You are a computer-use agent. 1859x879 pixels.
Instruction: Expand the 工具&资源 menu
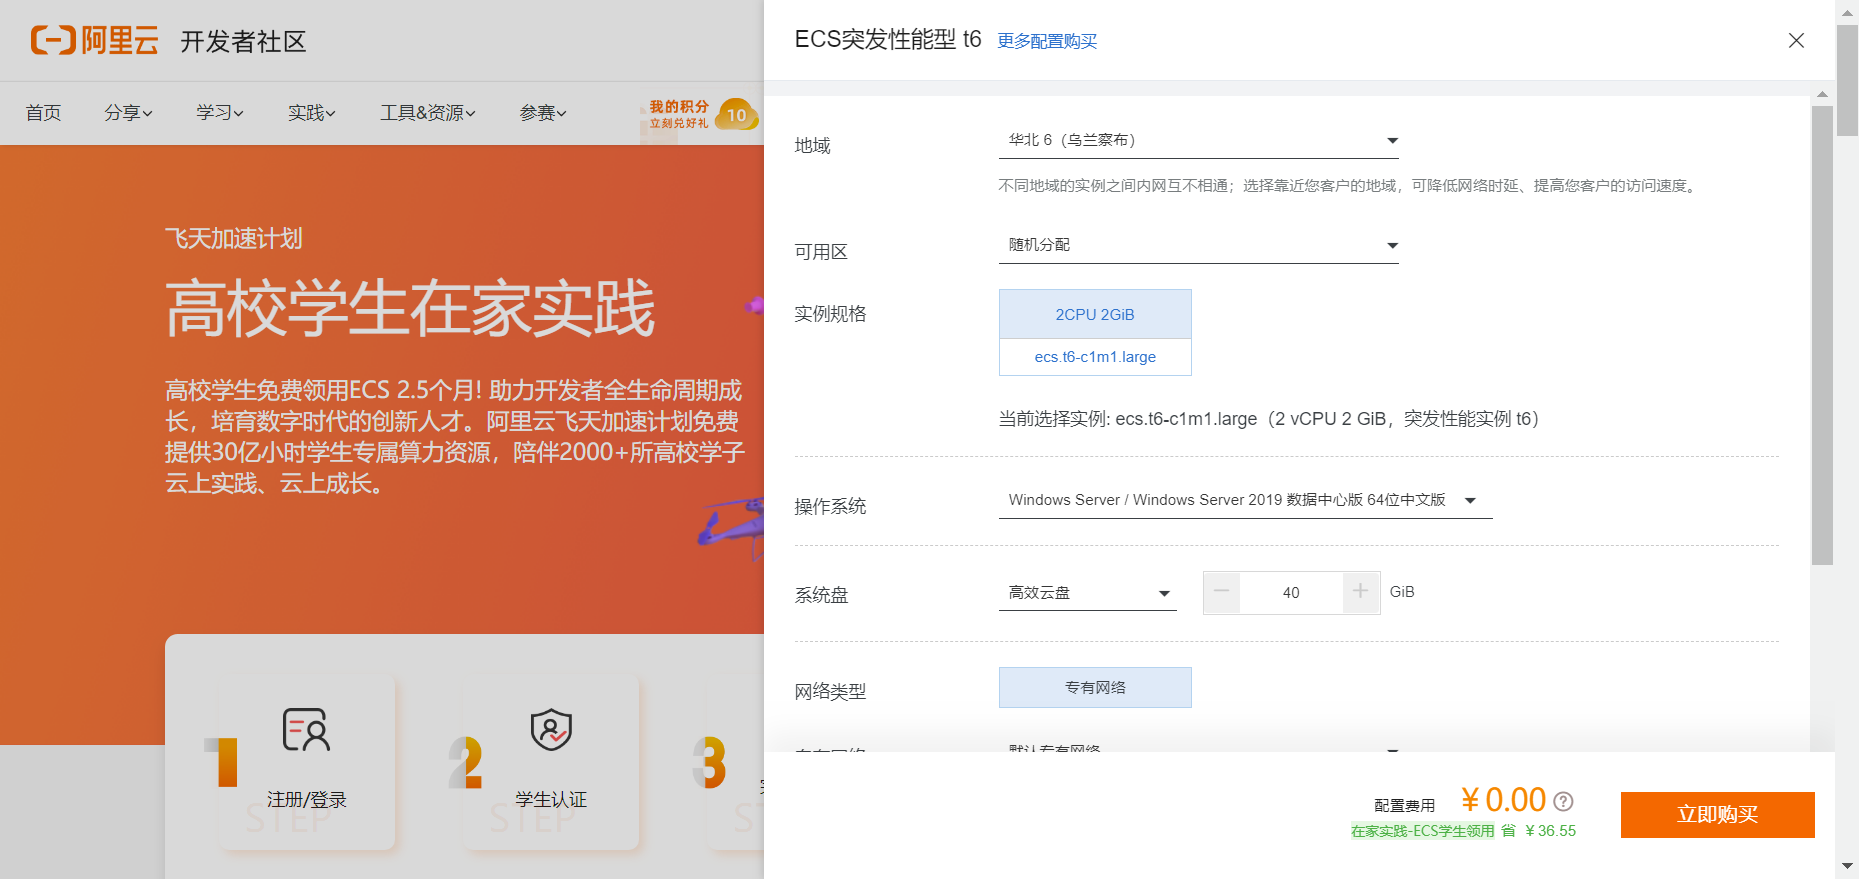(428, 113)
